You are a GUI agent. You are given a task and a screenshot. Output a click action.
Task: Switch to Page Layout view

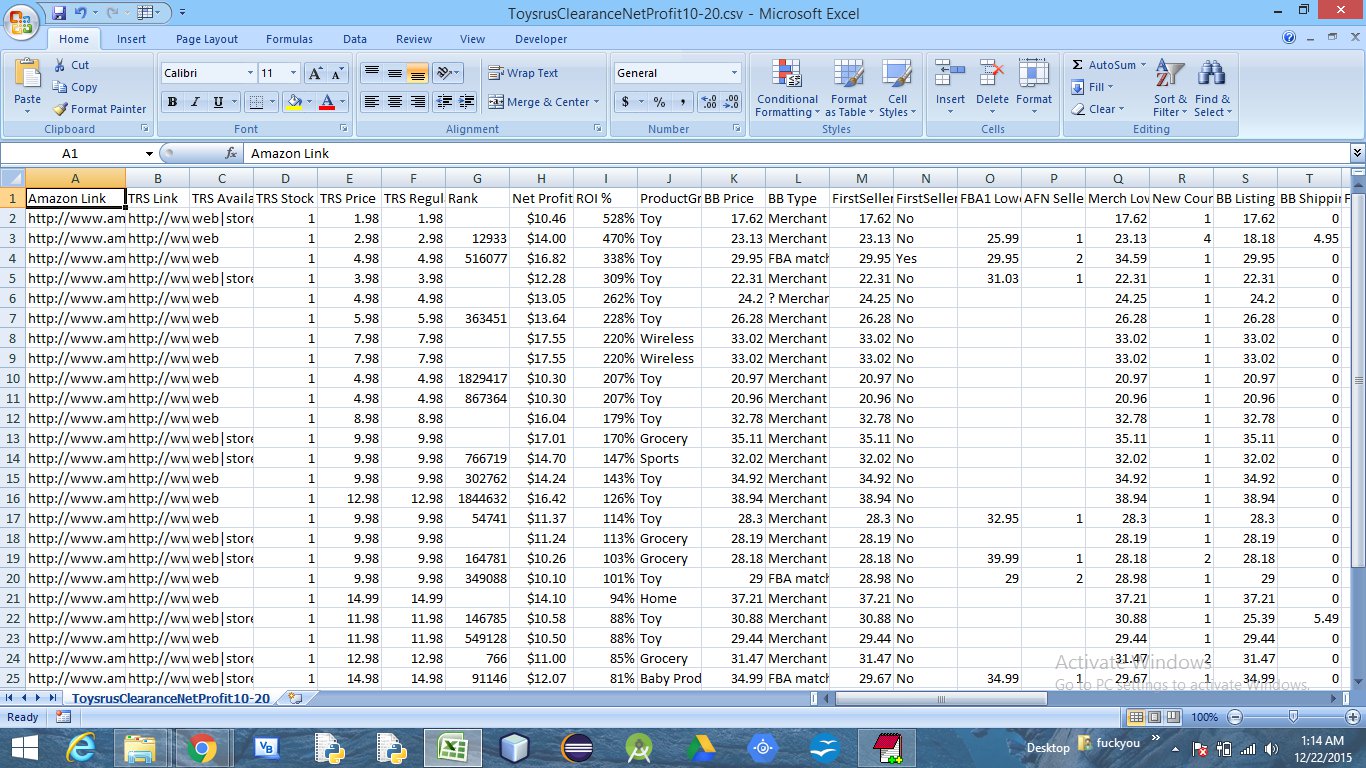click(1154, 717)
